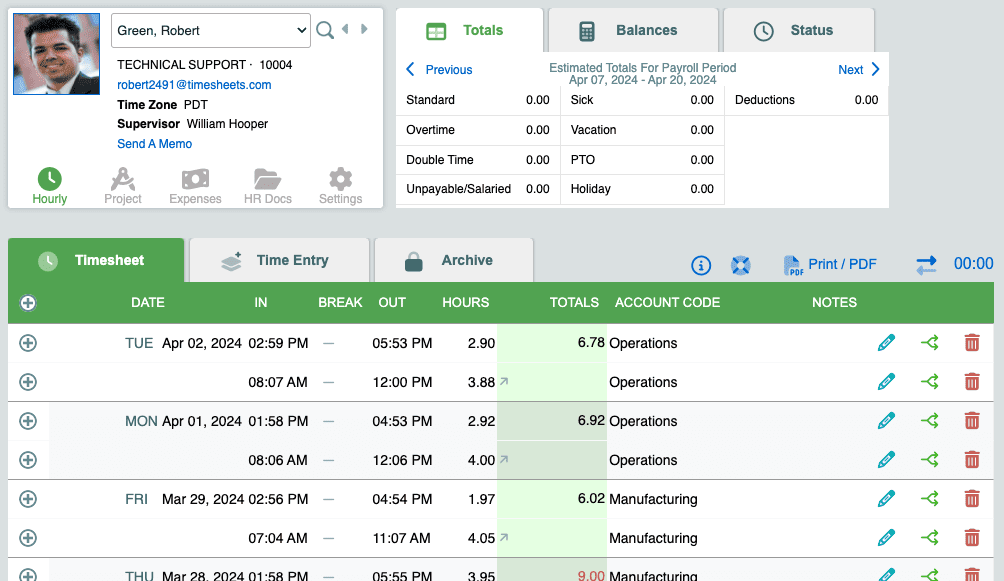The image size is (1004, 581).
Task: Open Print / PDF for the timesheet
Action: (x=830, y=265)
